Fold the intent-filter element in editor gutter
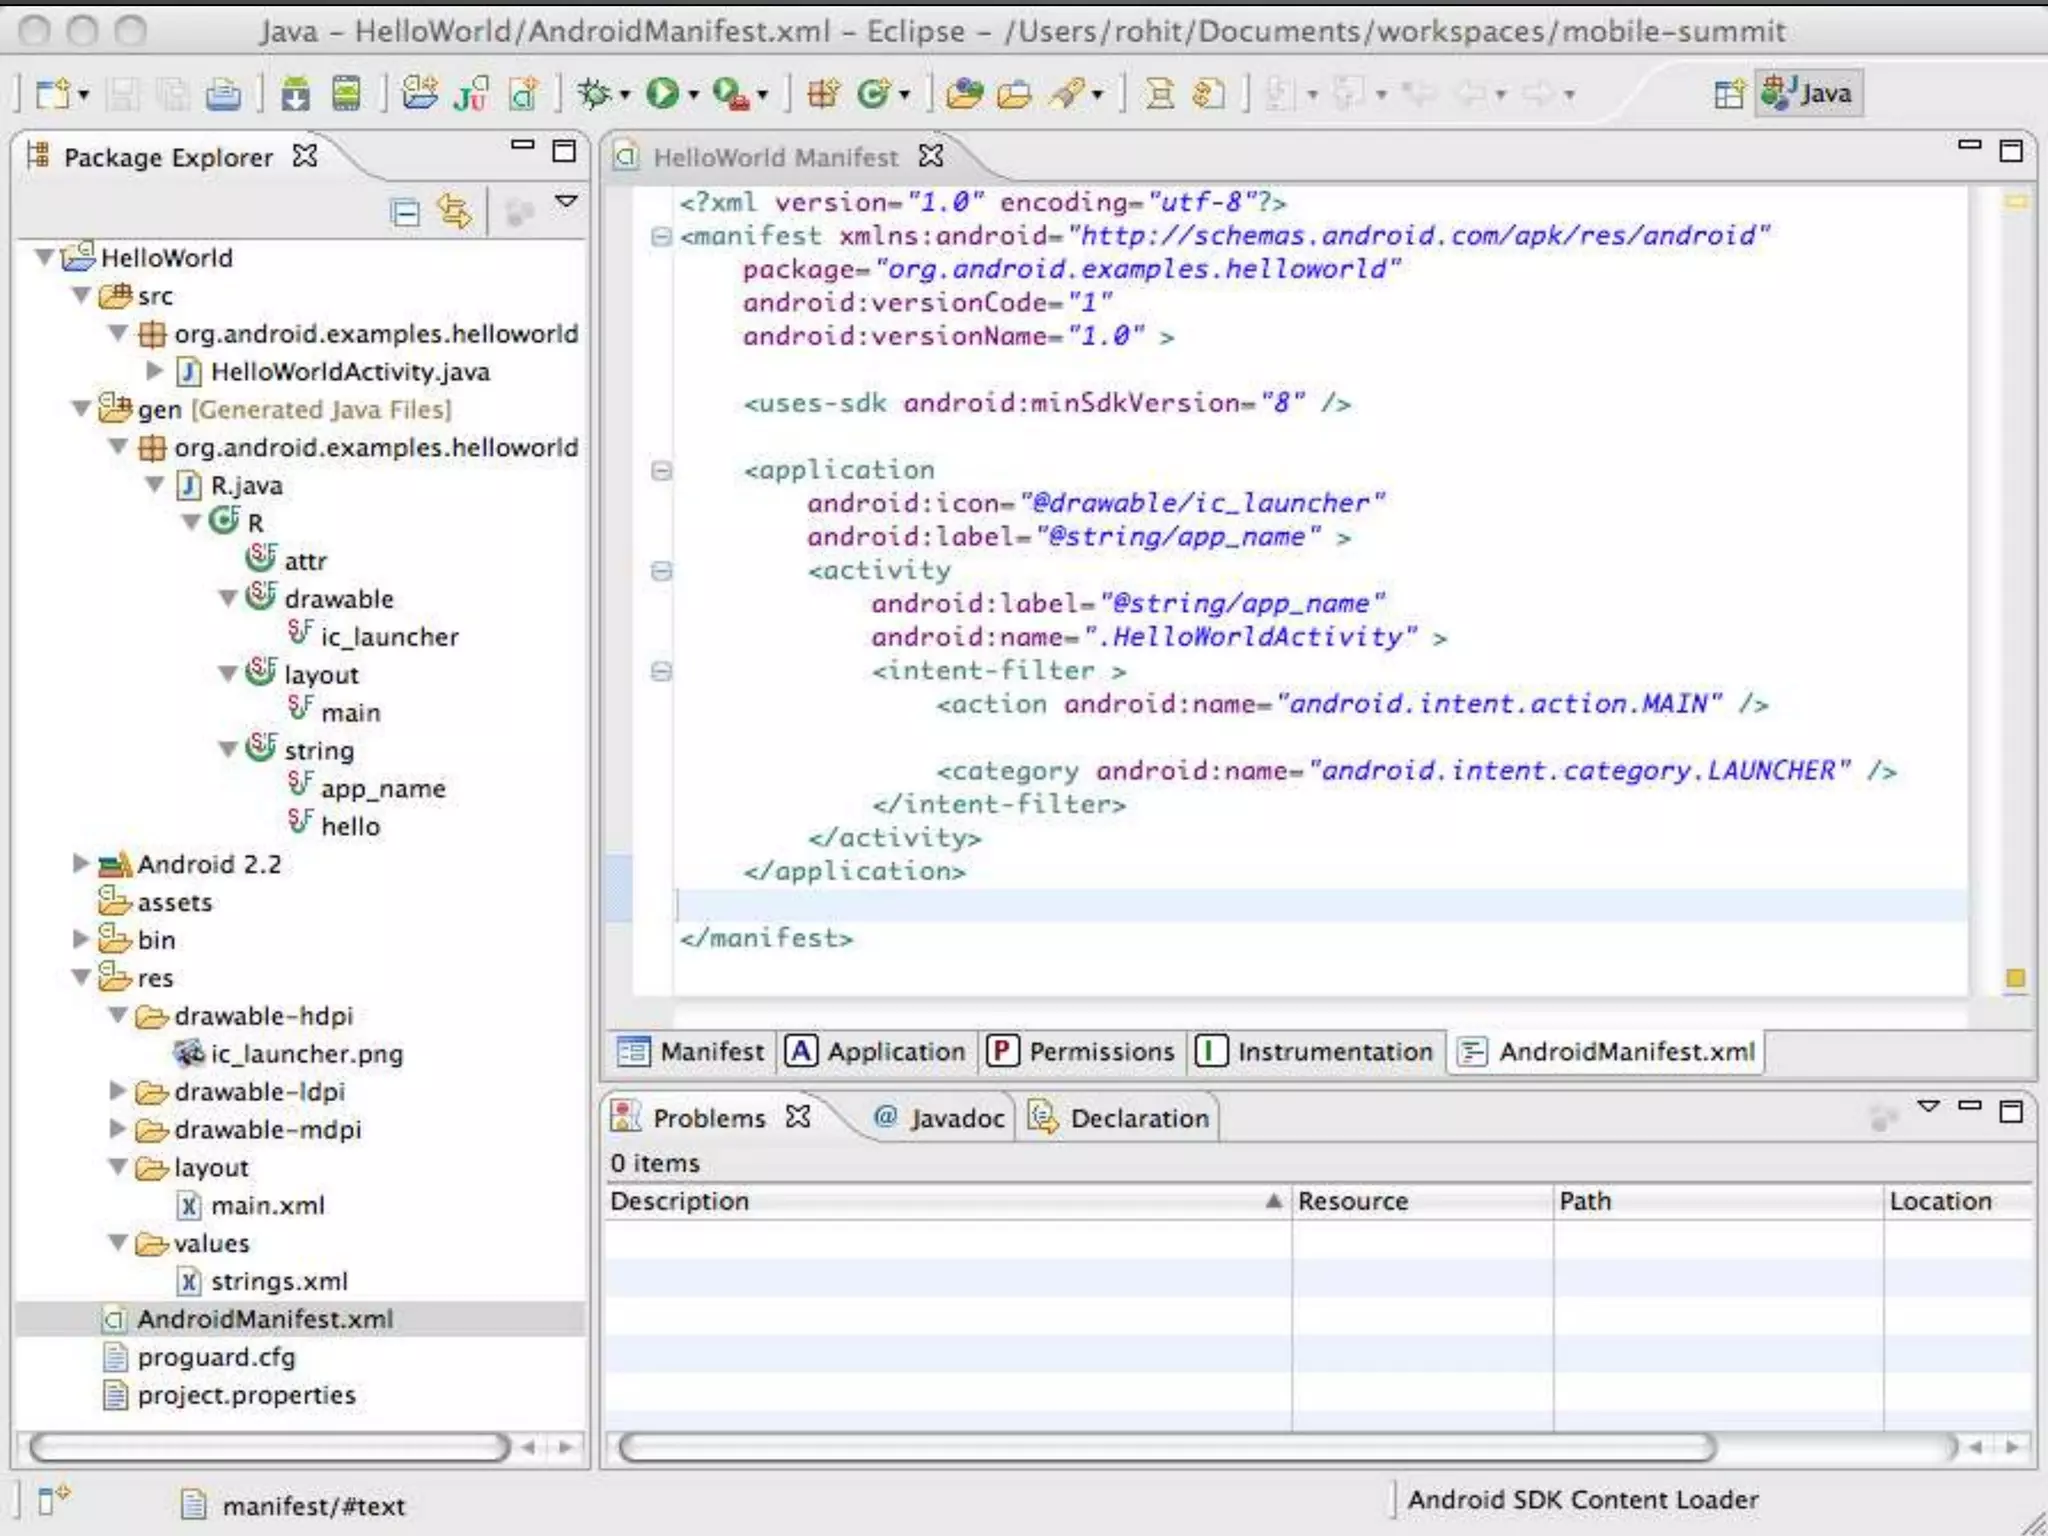 tap(661, 671)
